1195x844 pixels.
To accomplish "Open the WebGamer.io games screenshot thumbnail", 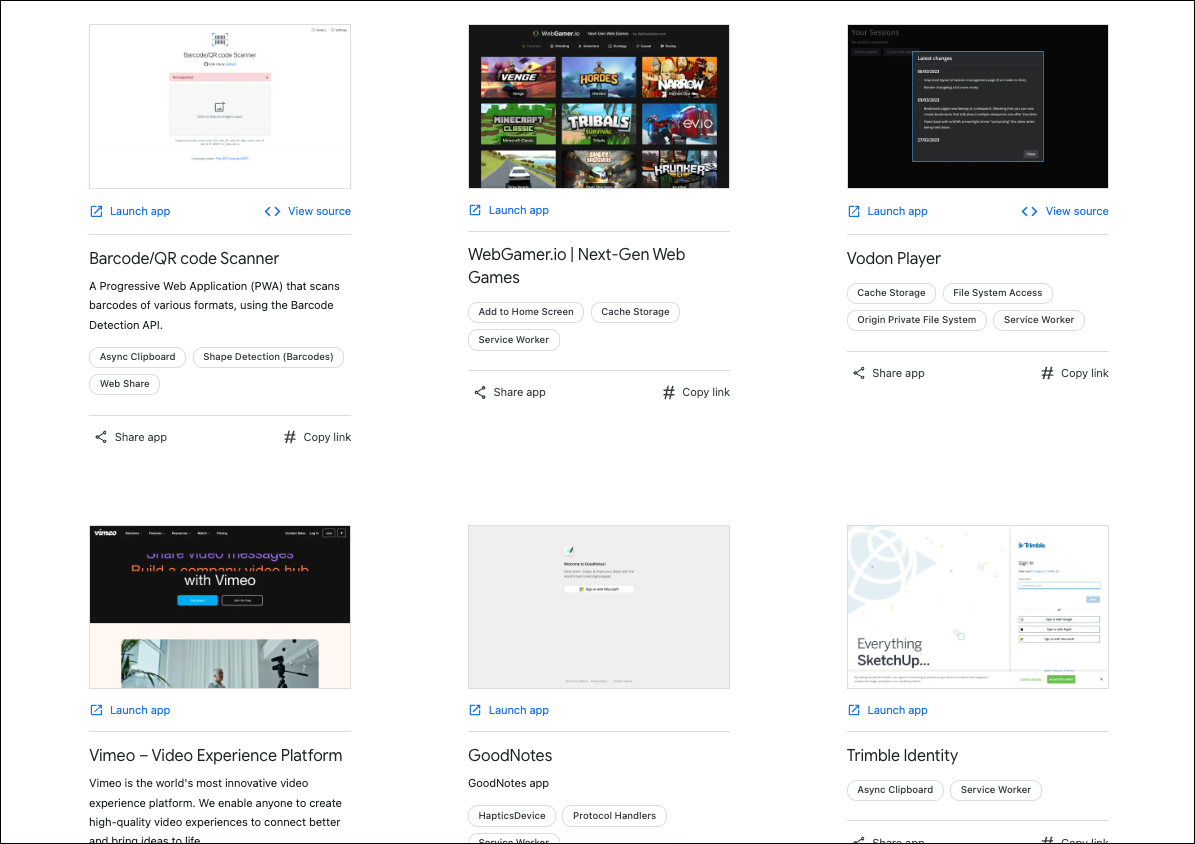I will (598, 106).
